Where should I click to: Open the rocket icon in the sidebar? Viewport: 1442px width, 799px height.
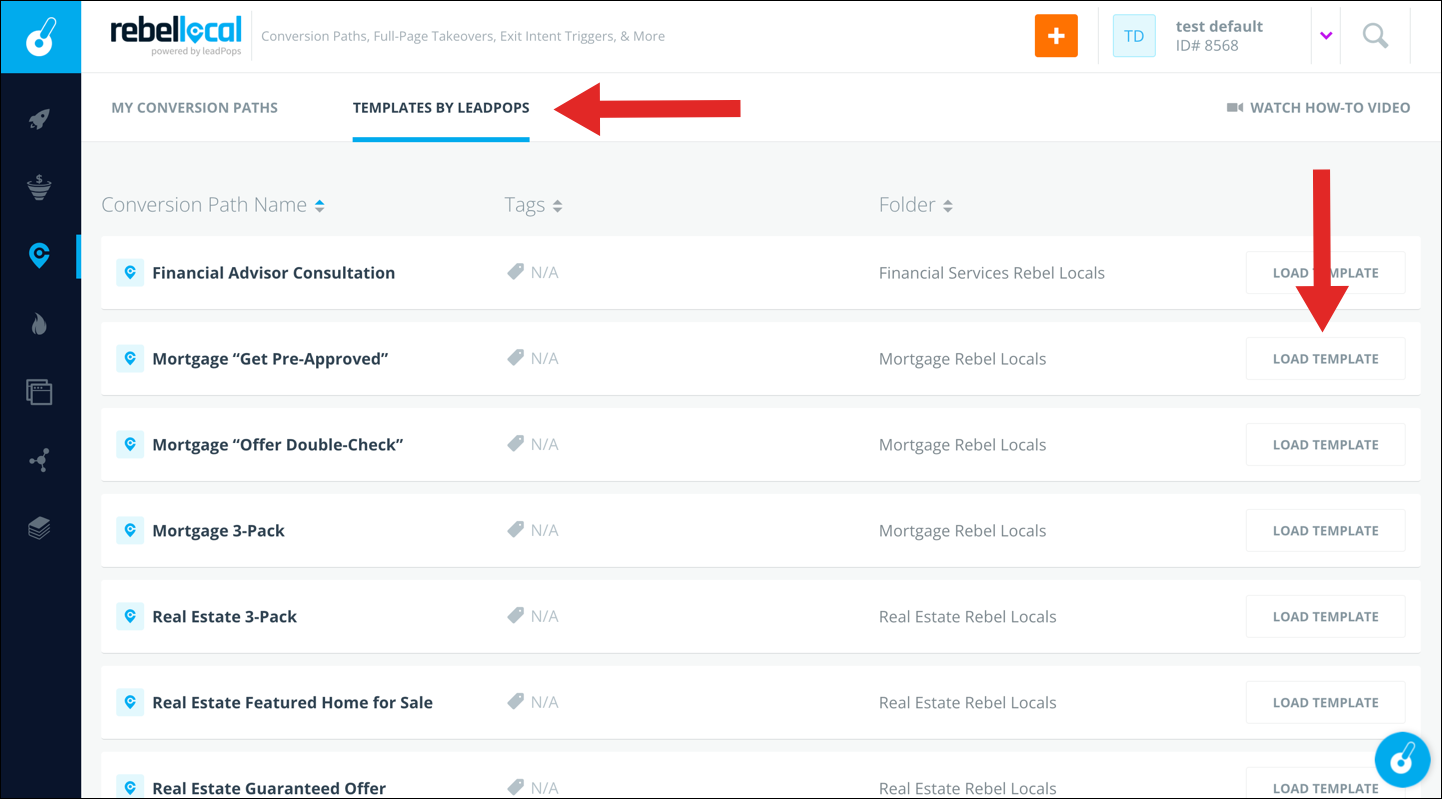pos(39,120)
